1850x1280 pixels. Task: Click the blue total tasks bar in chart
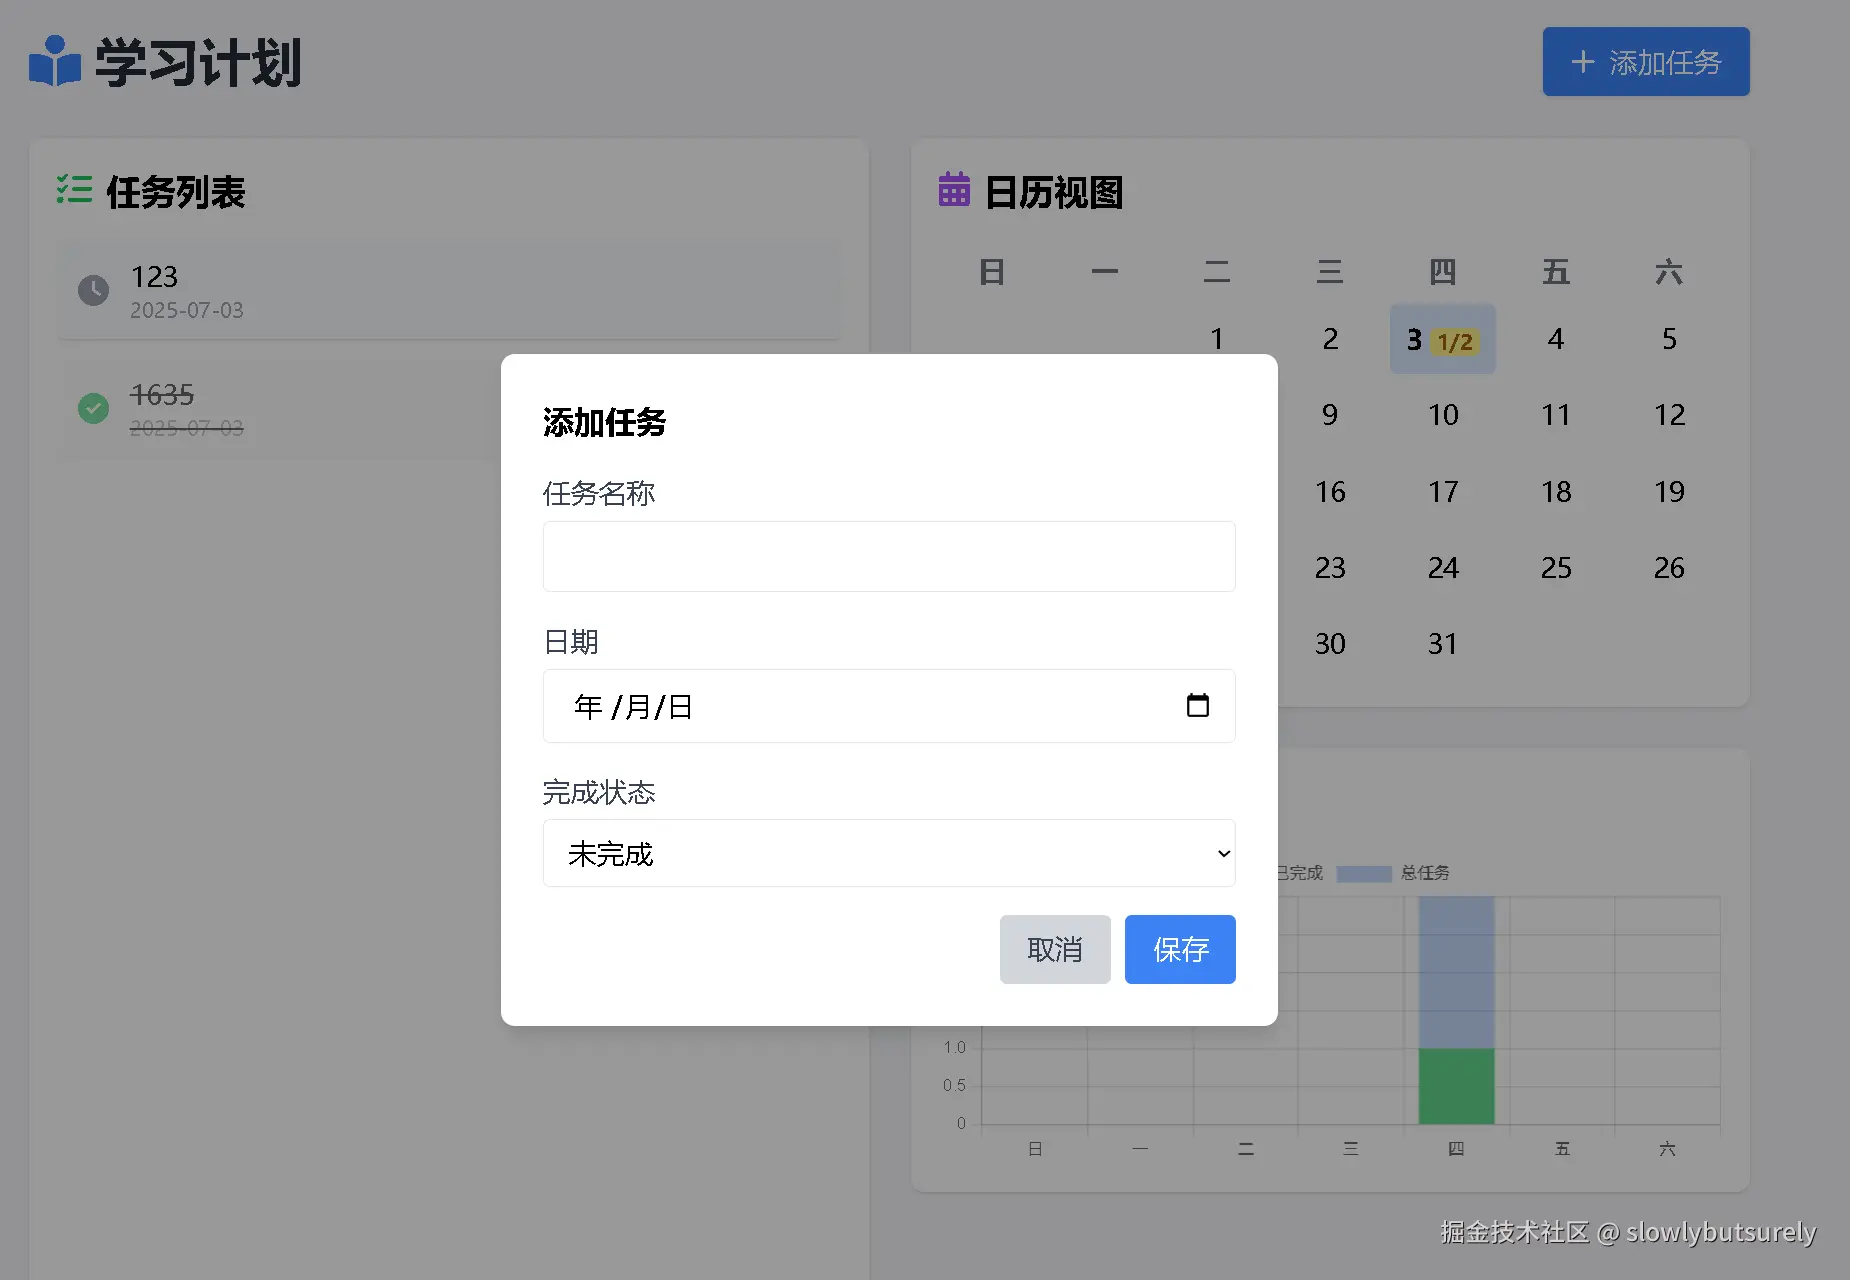1456,972
